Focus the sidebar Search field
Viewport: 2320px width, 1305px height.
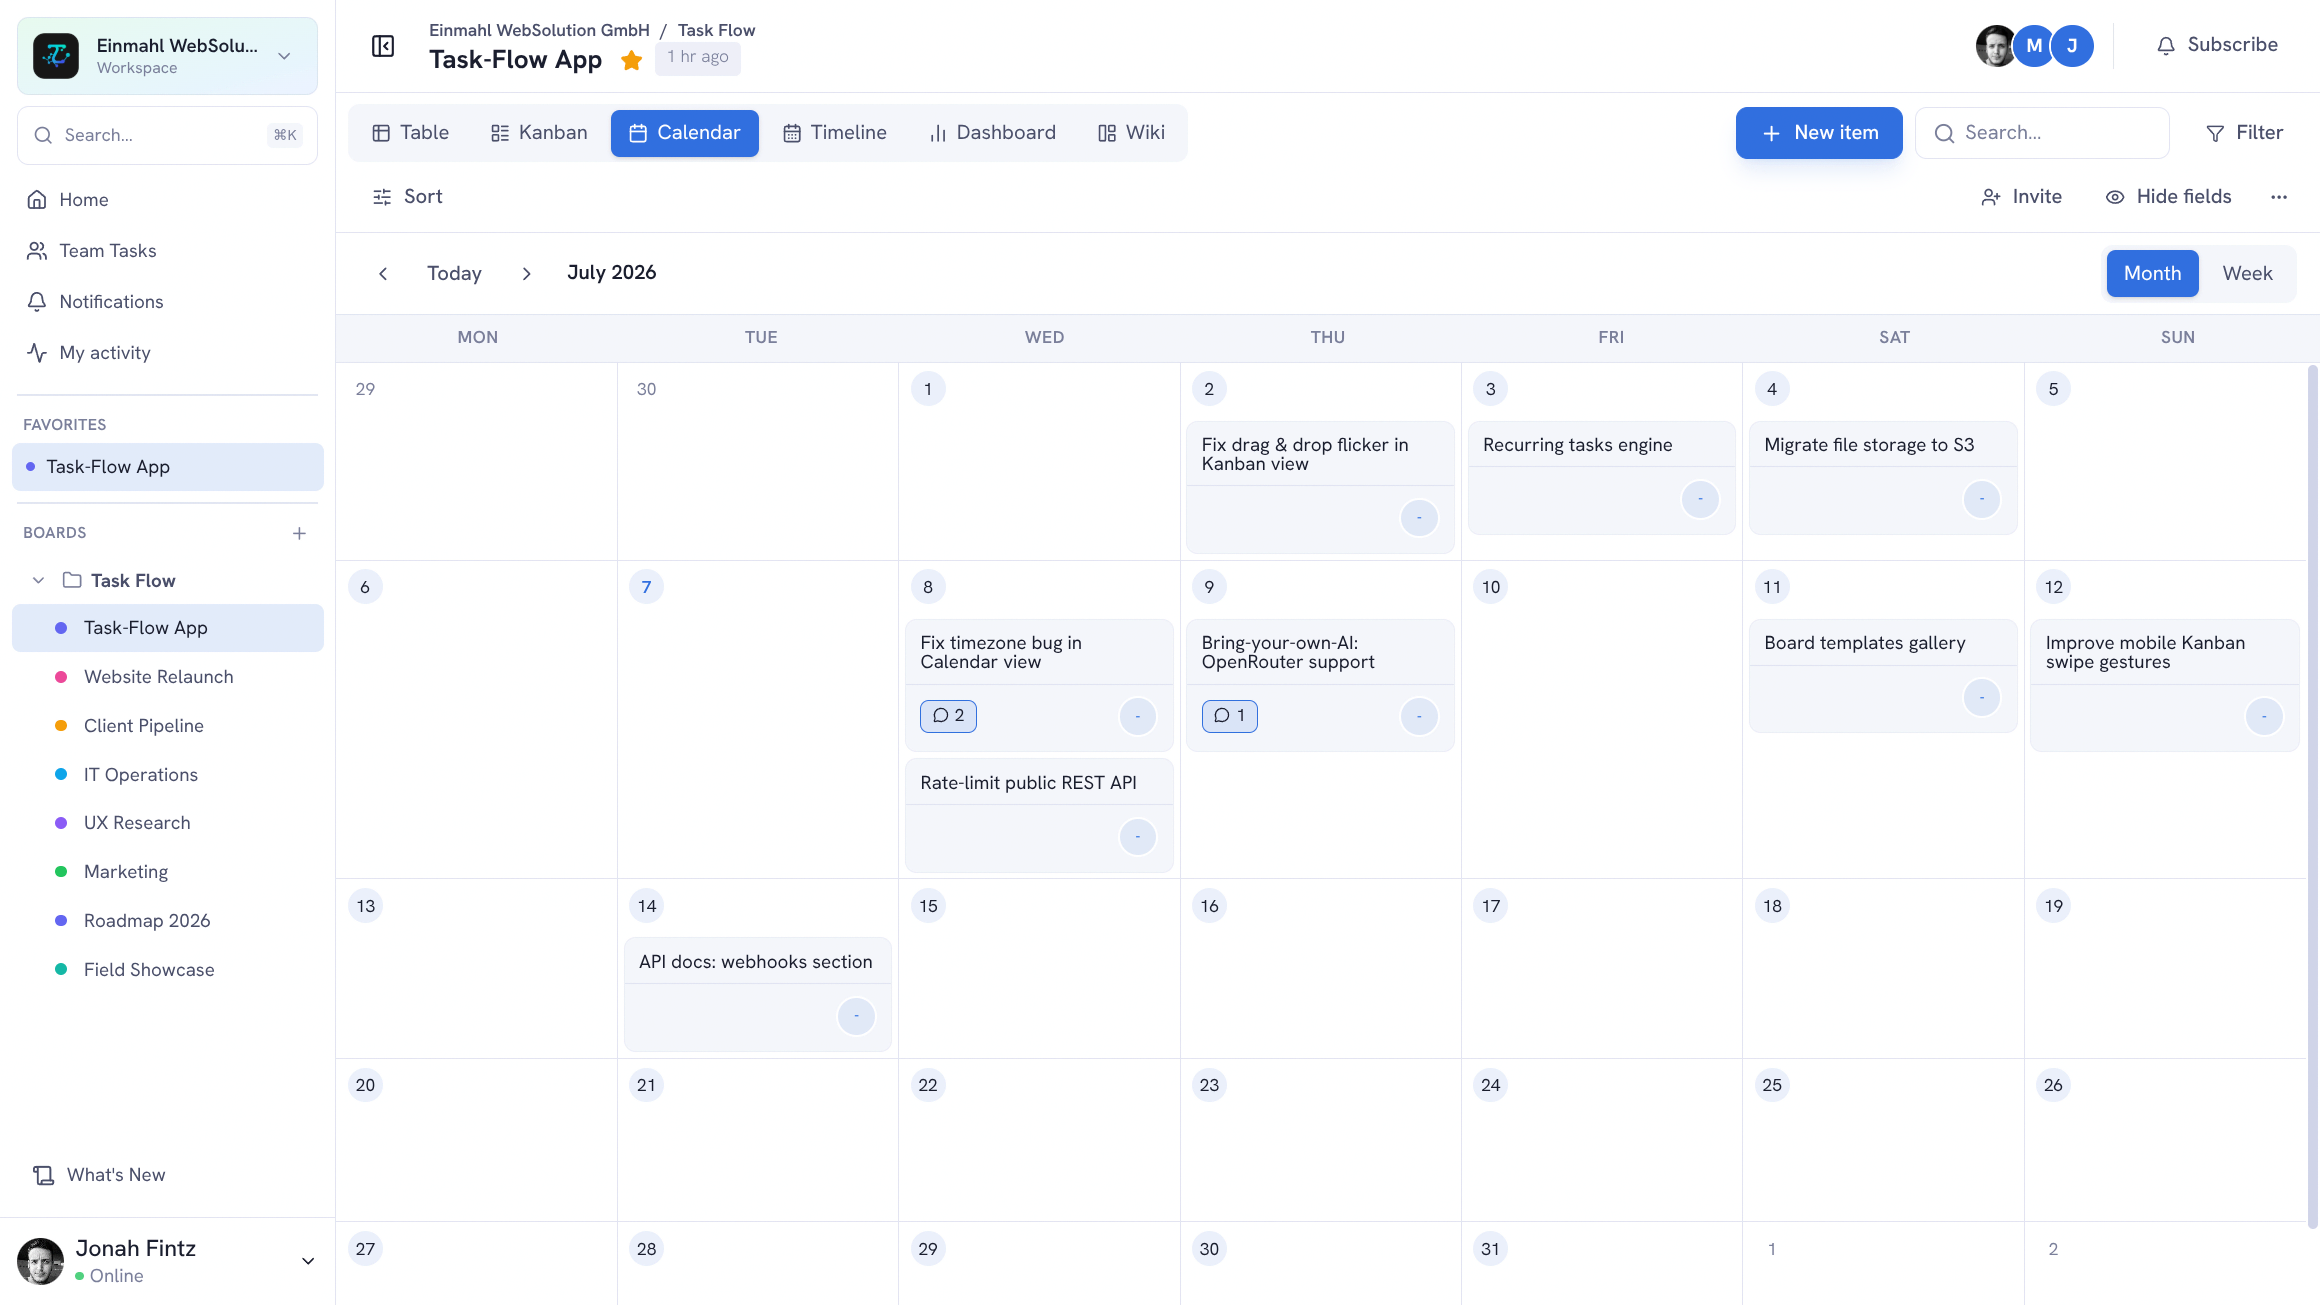click(167, 135)
